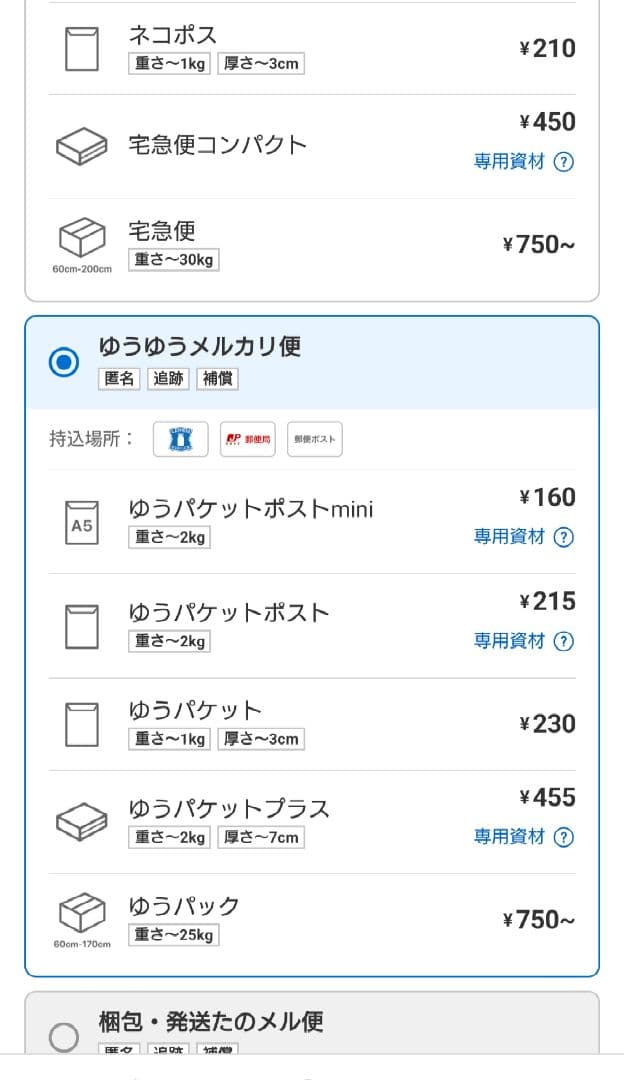The height and width of the screenshot is (1080, 624).
Task: Choose the ゆうパック ¥750~ shipping option
Action: point(312,920)
